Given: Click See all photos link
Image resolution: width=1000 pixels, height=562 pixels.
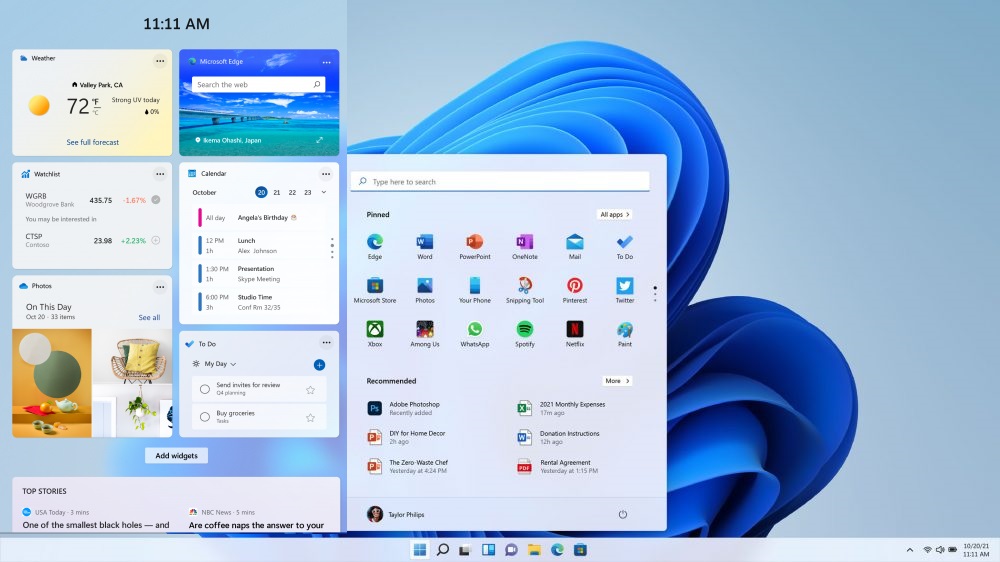Looking at the screenshot, I should click(x=149, y=317).
